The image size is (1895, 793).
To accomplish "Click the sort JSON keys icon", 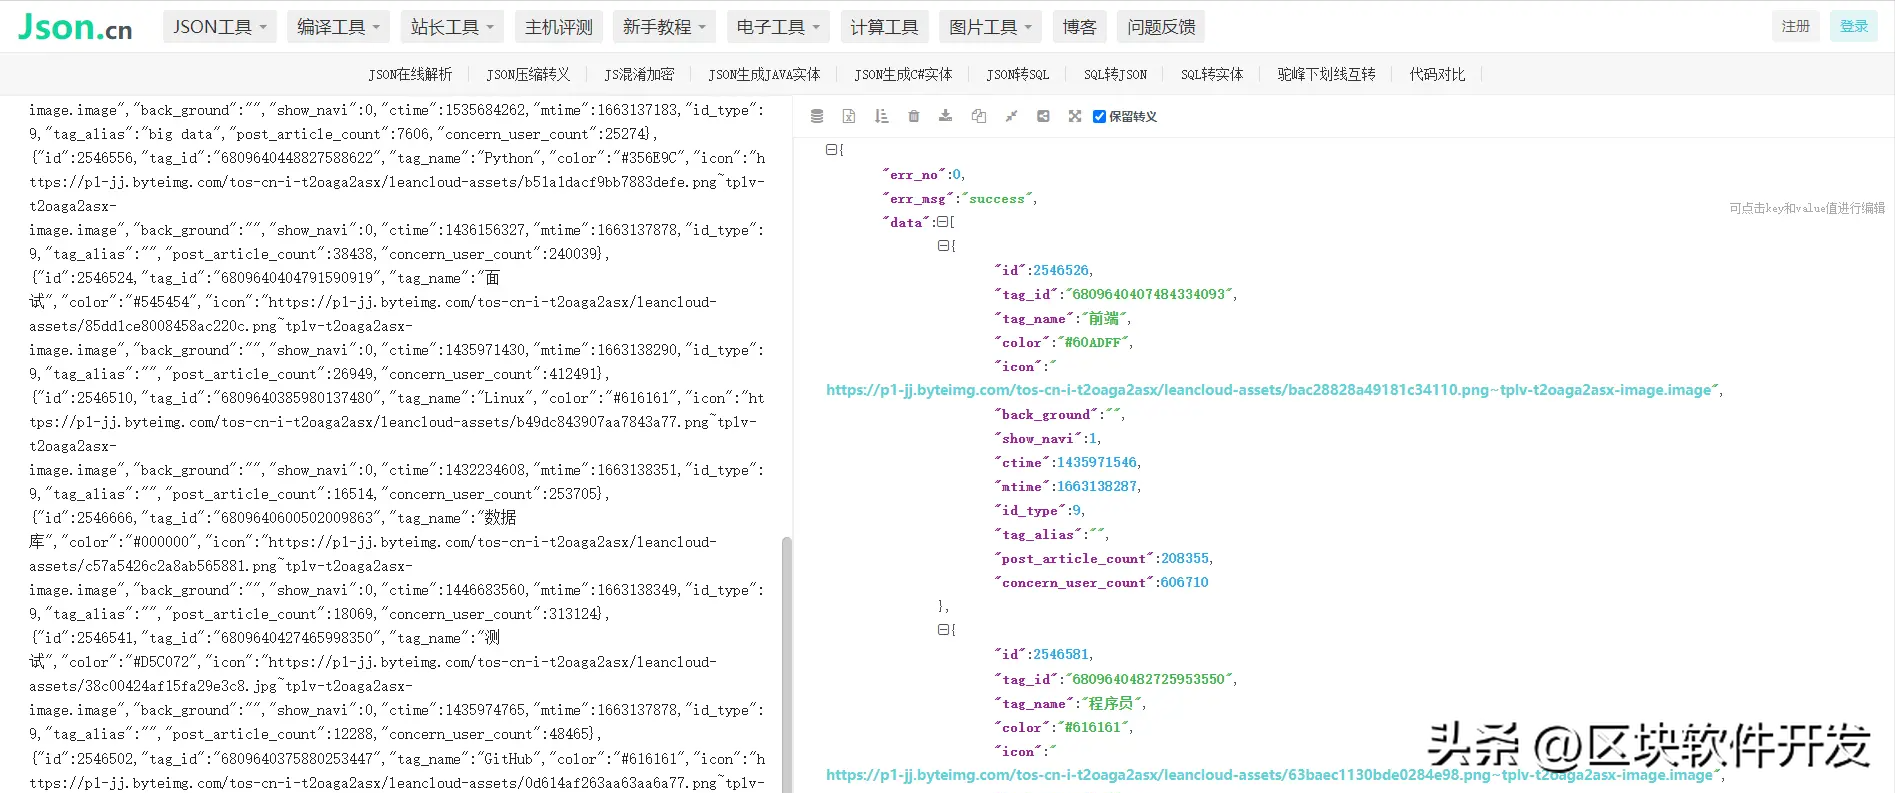I will 881,116.
